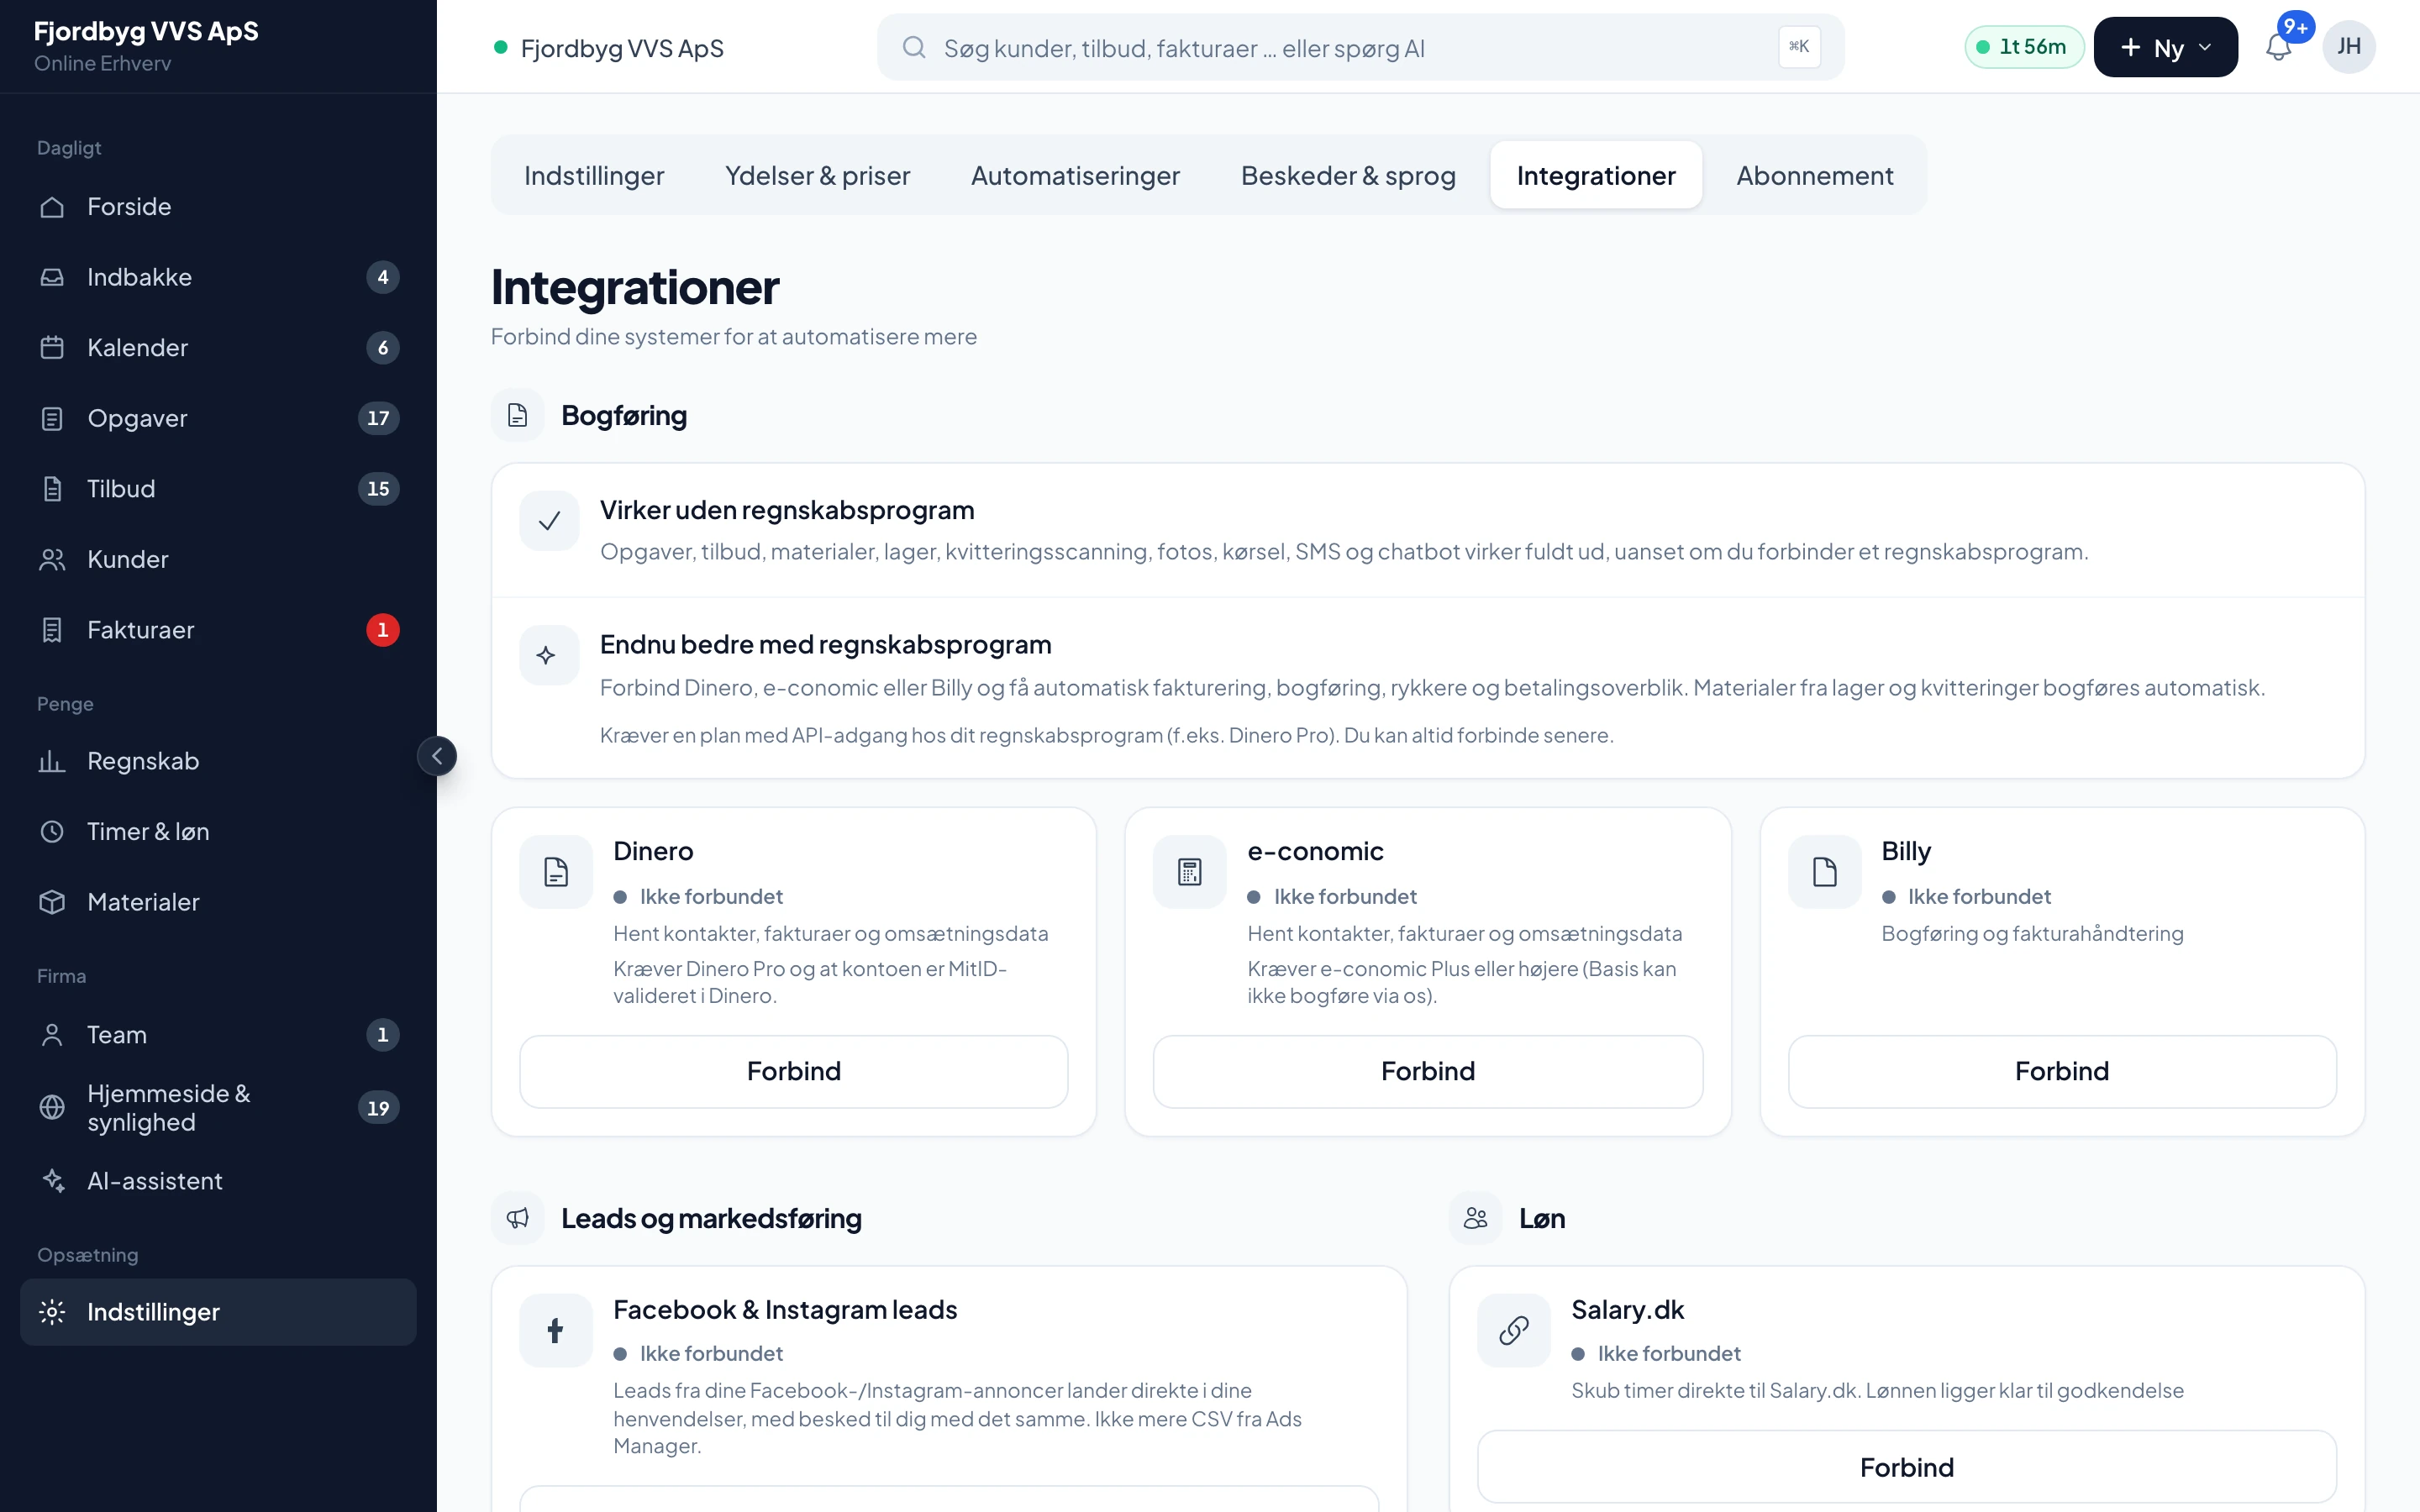Switch to the Indstillinger tab
This screenshot has height=1512, width=2420.
pos(594,175)
